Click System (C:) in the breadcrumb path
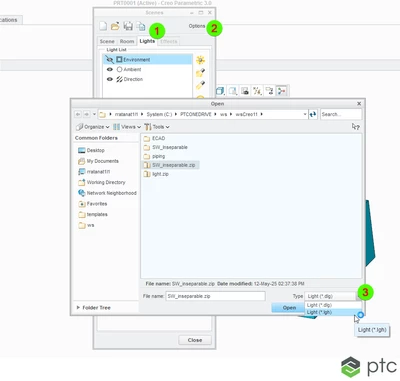The image size is (400, 381). 159,114
